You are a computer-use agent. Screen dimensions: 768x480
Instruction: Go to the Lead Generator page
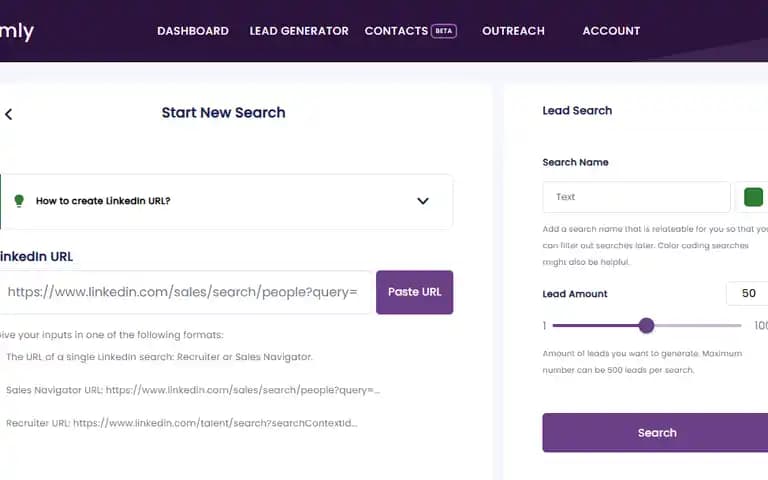(x=299, y=31)
